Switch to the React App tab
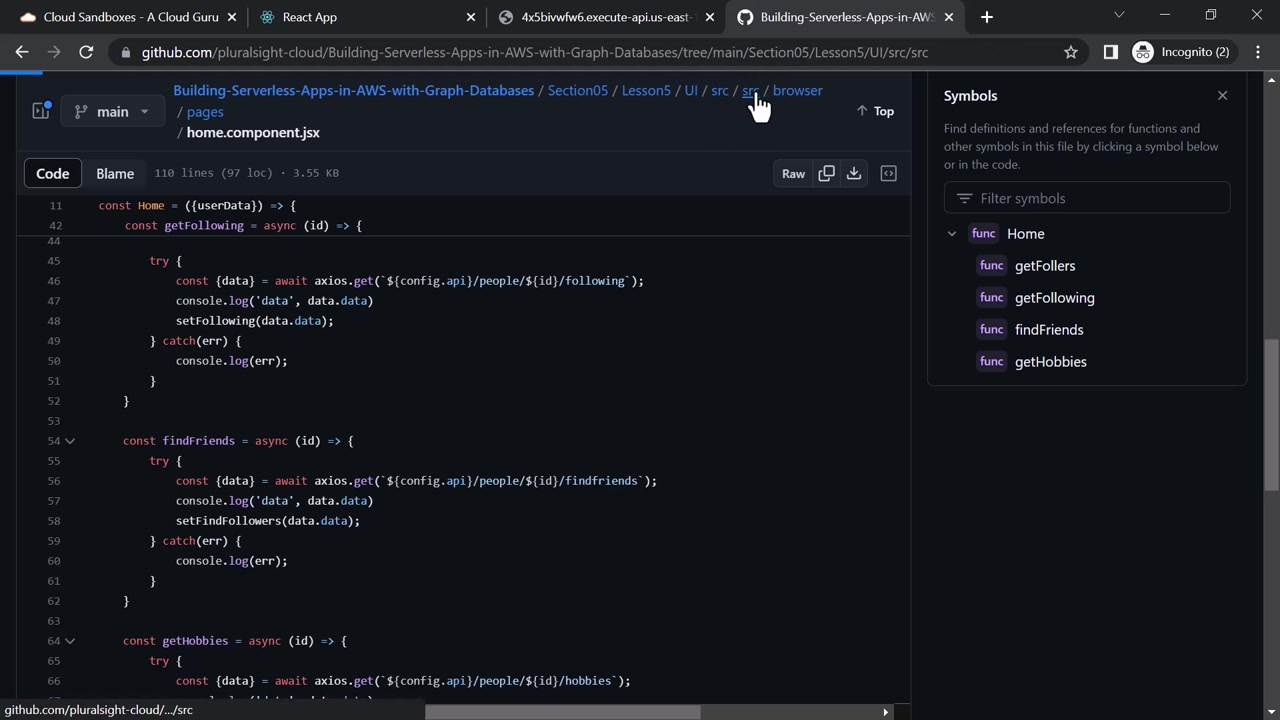Image resolution: width=1280 pixels, height=720 pixels. [x=310, y=17]
